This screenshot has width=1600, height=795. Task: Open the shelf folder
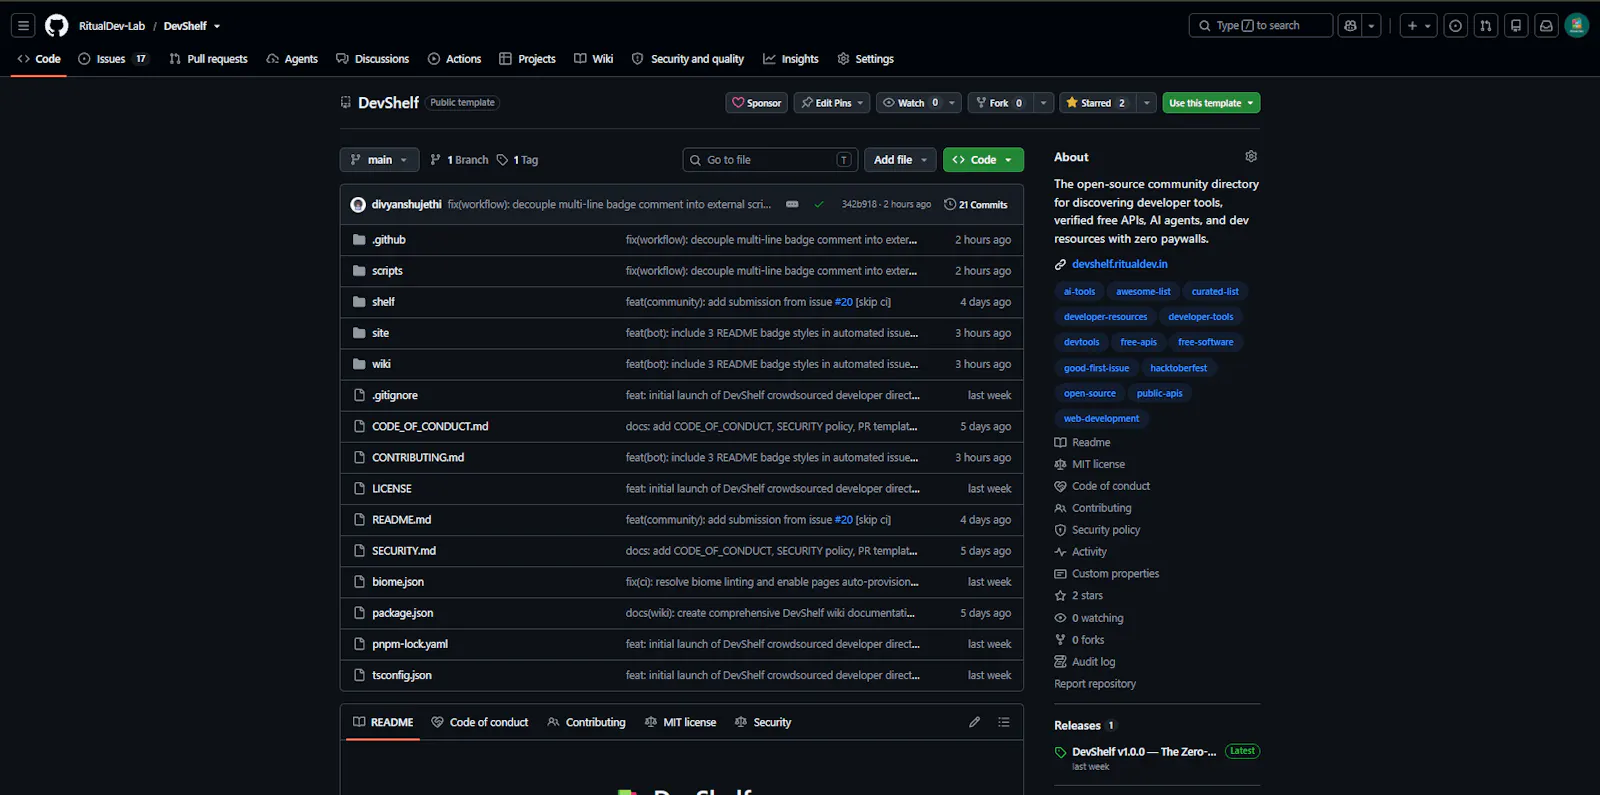[383, 302]
